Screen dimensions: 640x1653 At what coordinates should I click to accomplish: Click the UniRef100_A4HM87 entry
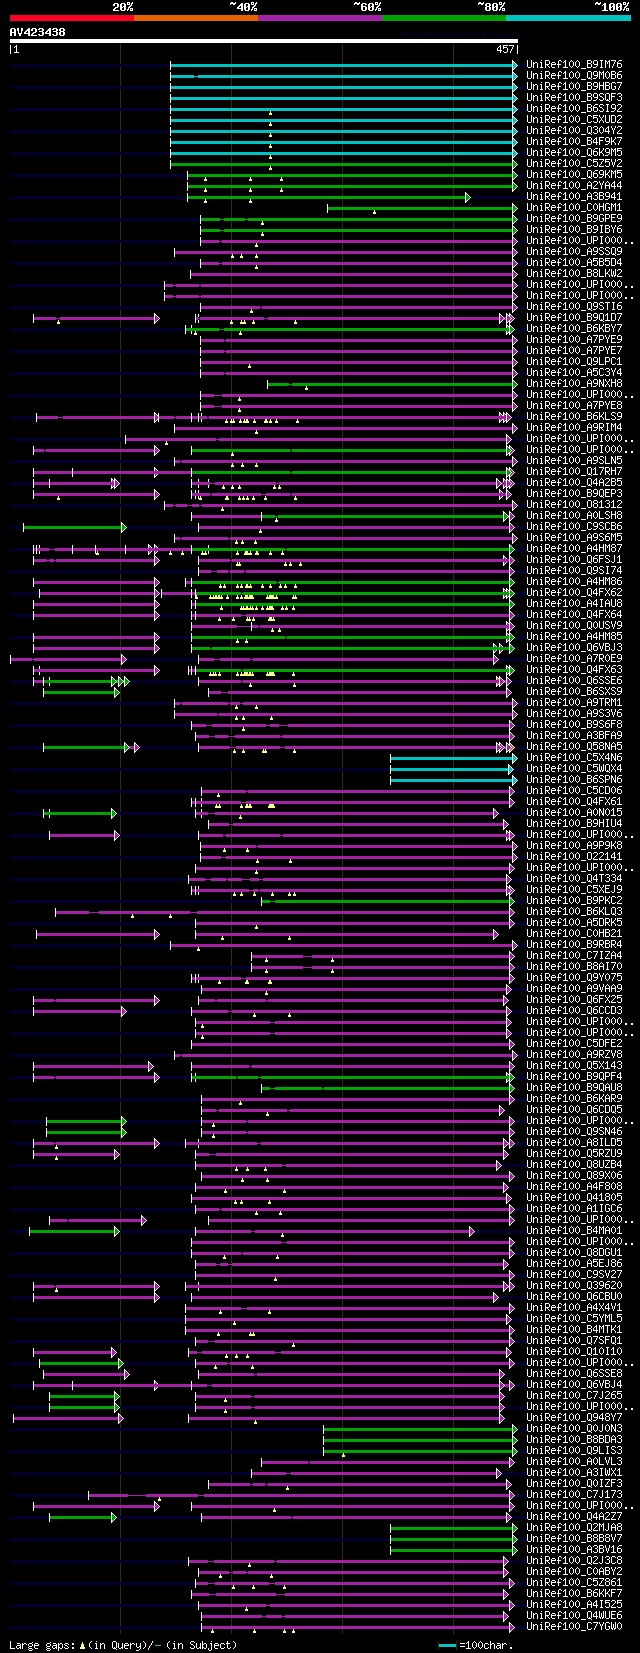[x=574, y=549]
